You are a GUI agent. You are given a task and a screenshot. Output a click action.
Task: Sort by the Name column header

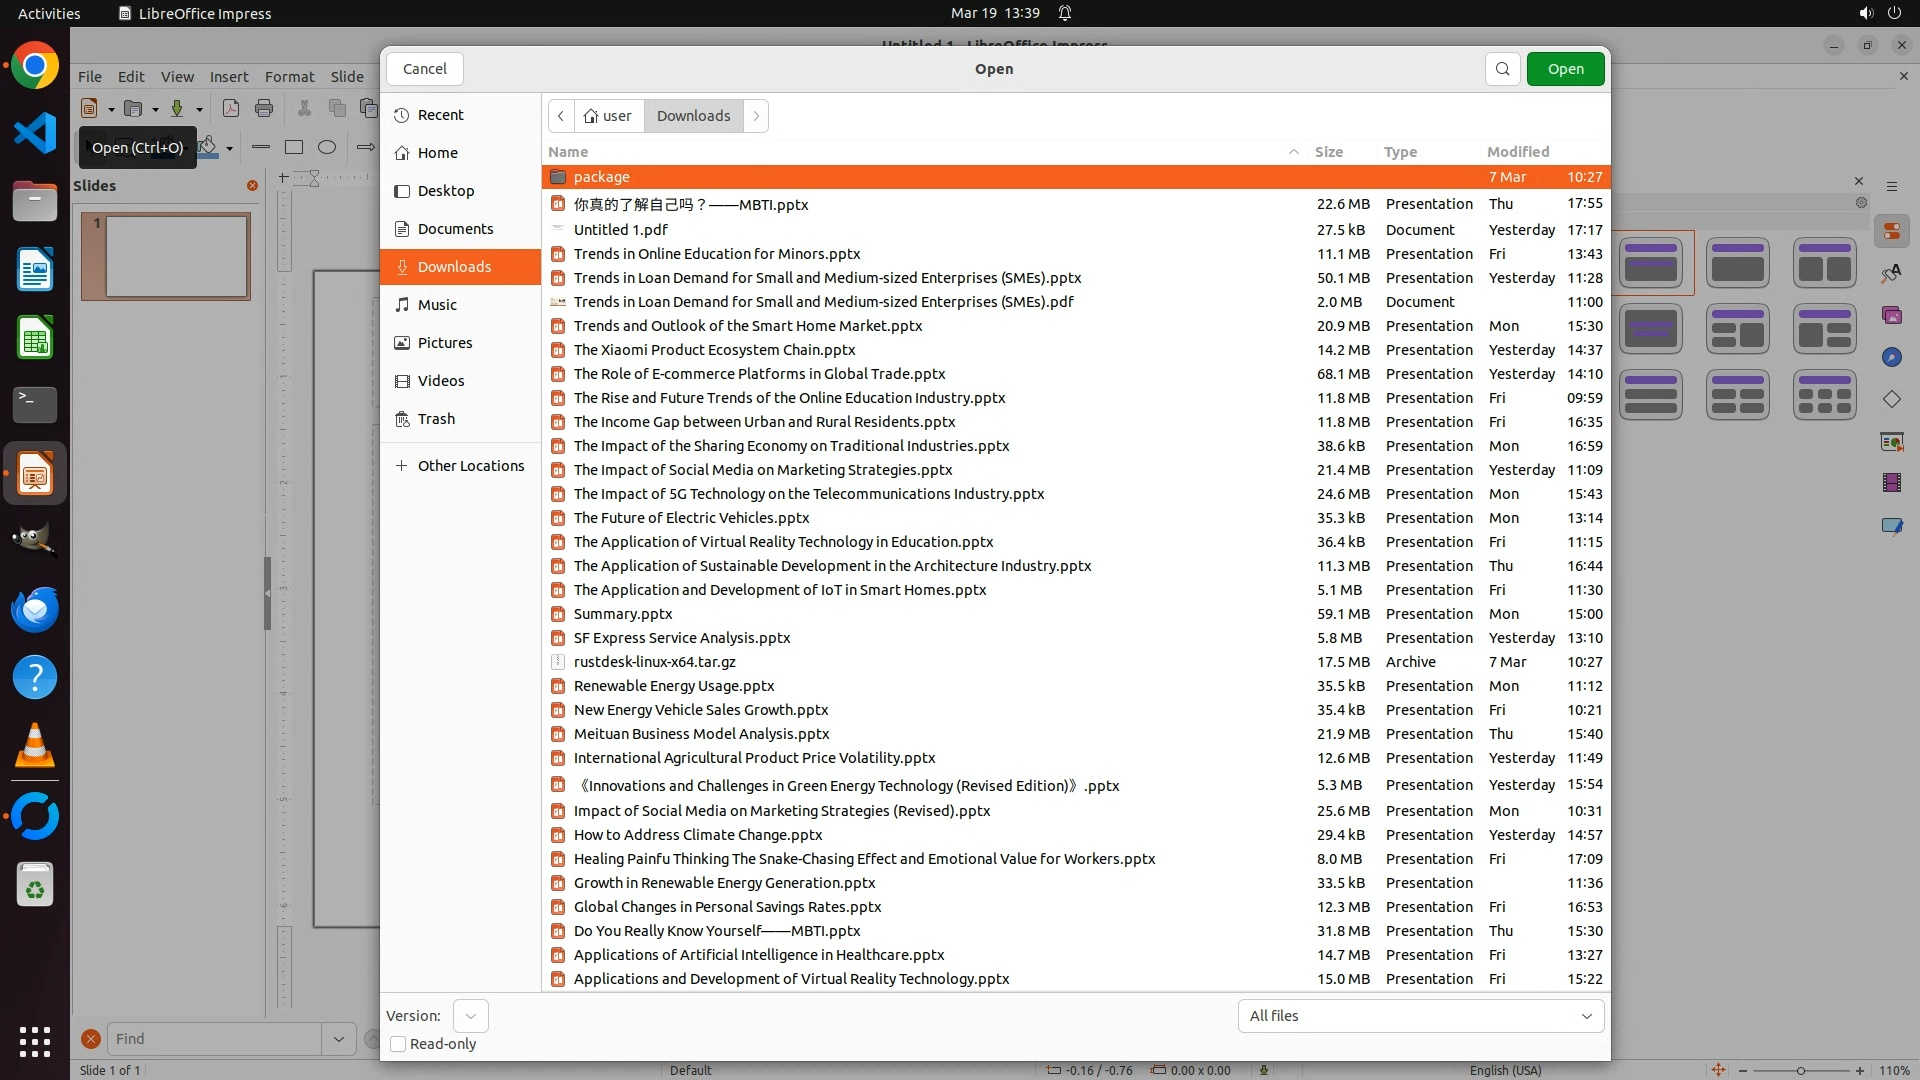coord(568,152)
